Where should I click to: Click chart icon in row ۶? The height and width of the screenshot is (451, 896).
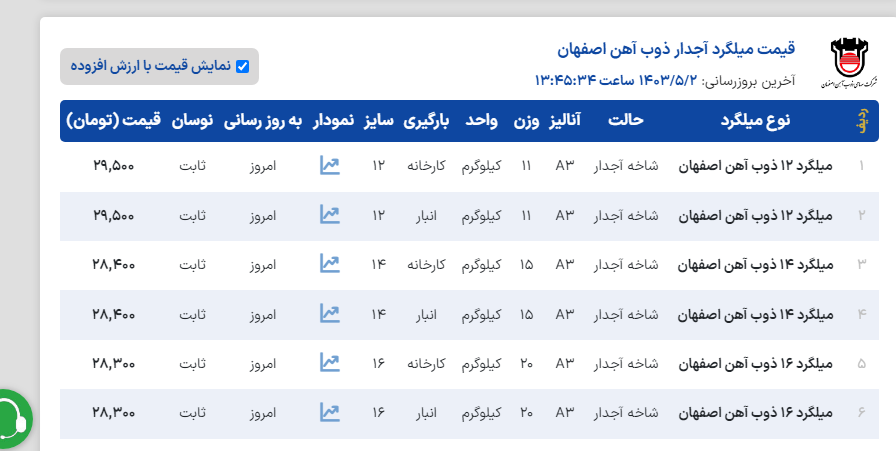coord(330,411)
